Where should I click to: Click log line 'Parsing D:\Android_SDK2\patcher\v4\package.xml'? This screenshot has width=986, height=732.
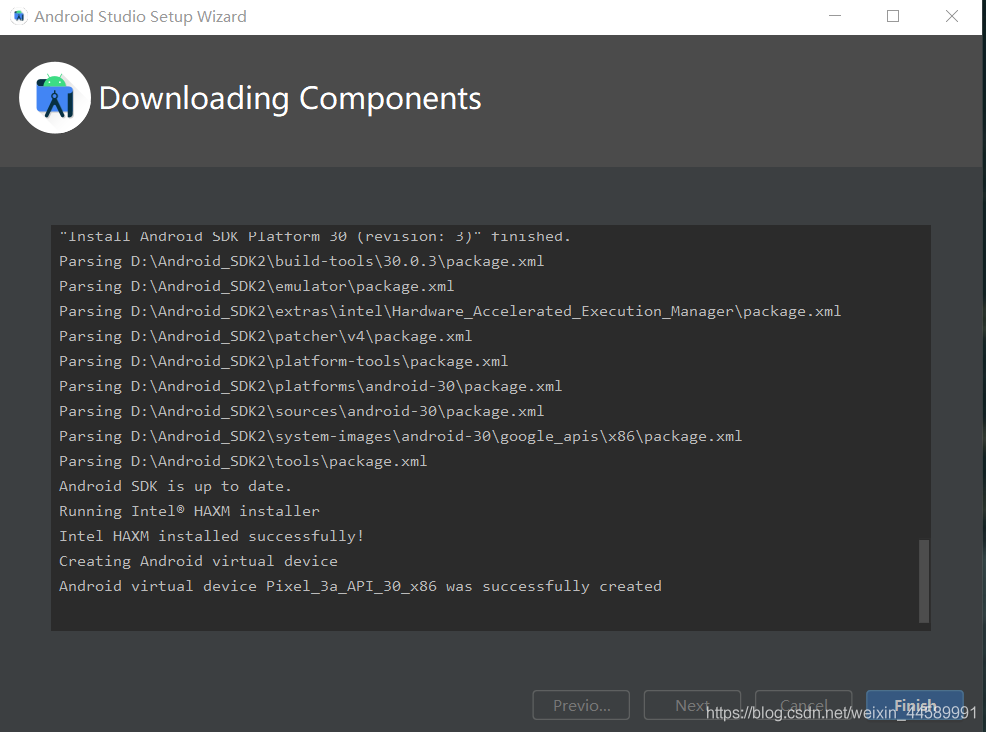(x=265, y=336)
